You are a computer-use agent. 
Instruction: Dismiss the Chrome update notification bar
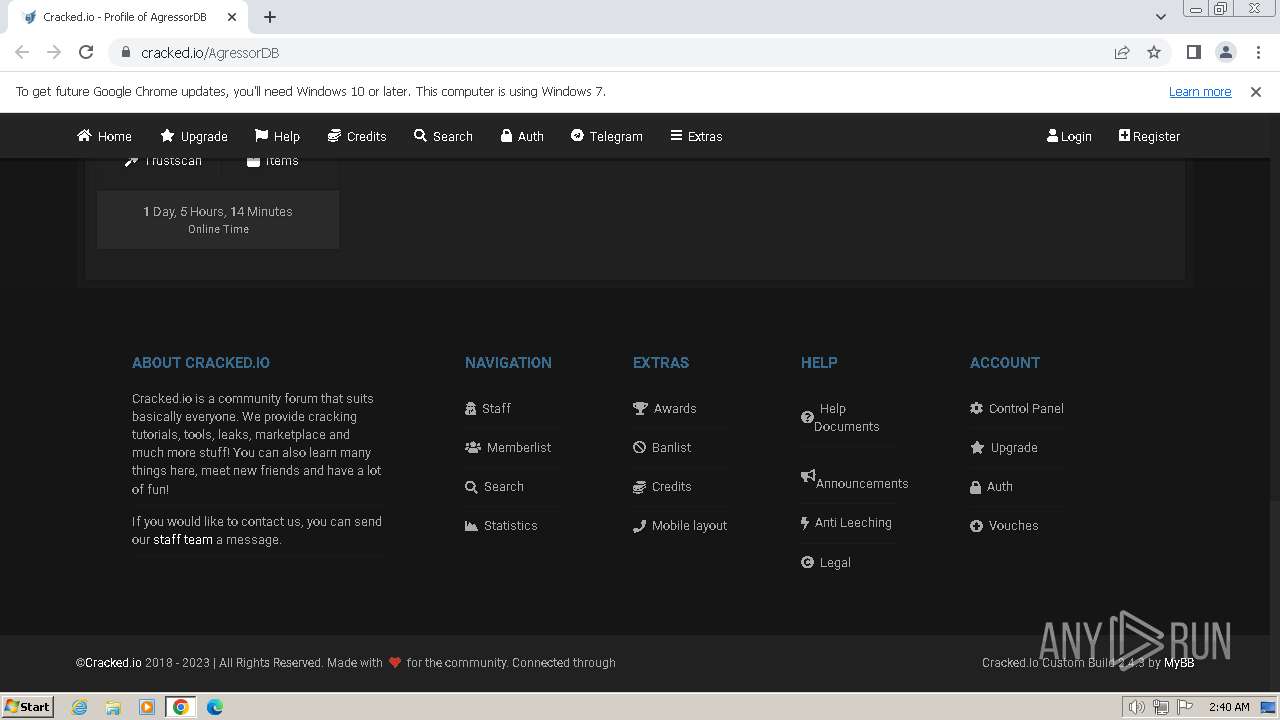coord(1256,91)
